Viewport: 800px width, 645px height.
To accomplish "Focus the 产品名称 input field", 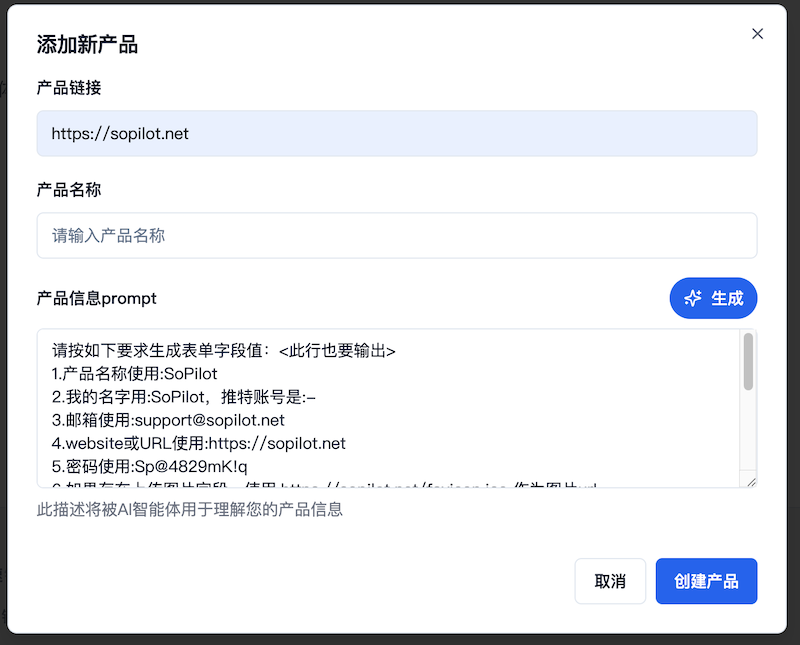I will tap(396, 235).
